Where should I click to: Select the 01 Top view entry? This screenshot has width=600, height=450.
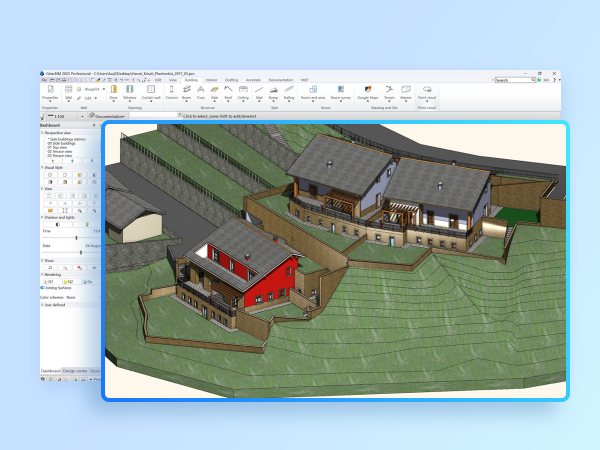point(57,147)
